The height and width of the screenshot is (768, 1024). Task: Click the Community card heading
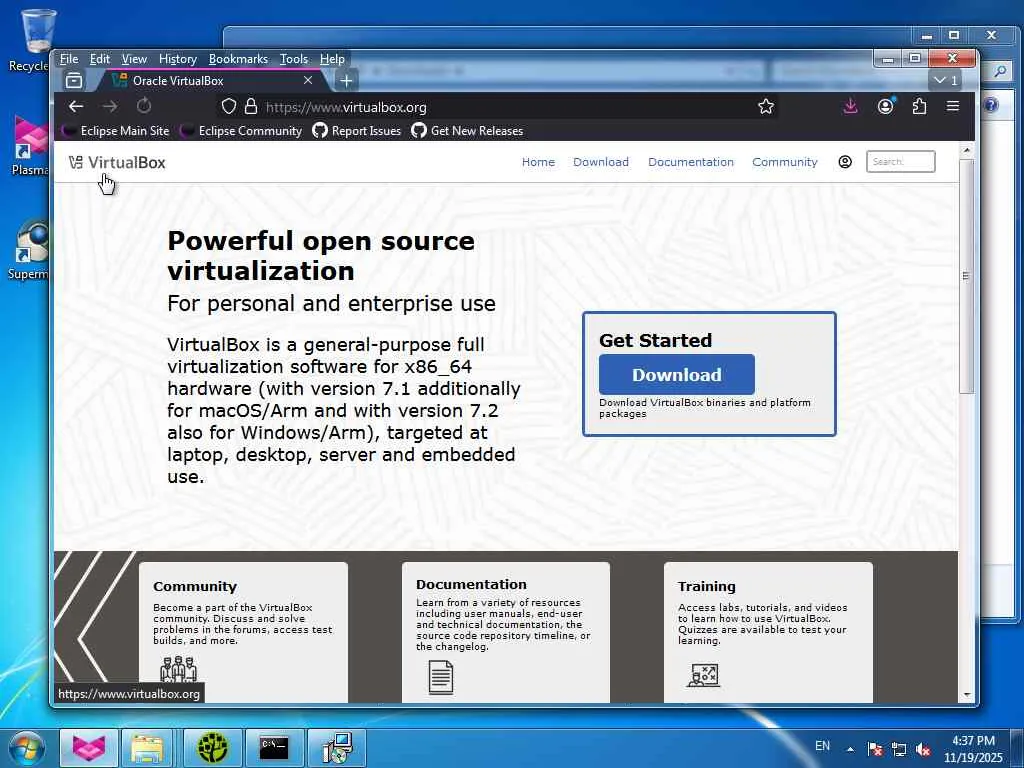(x=195, y=586)
